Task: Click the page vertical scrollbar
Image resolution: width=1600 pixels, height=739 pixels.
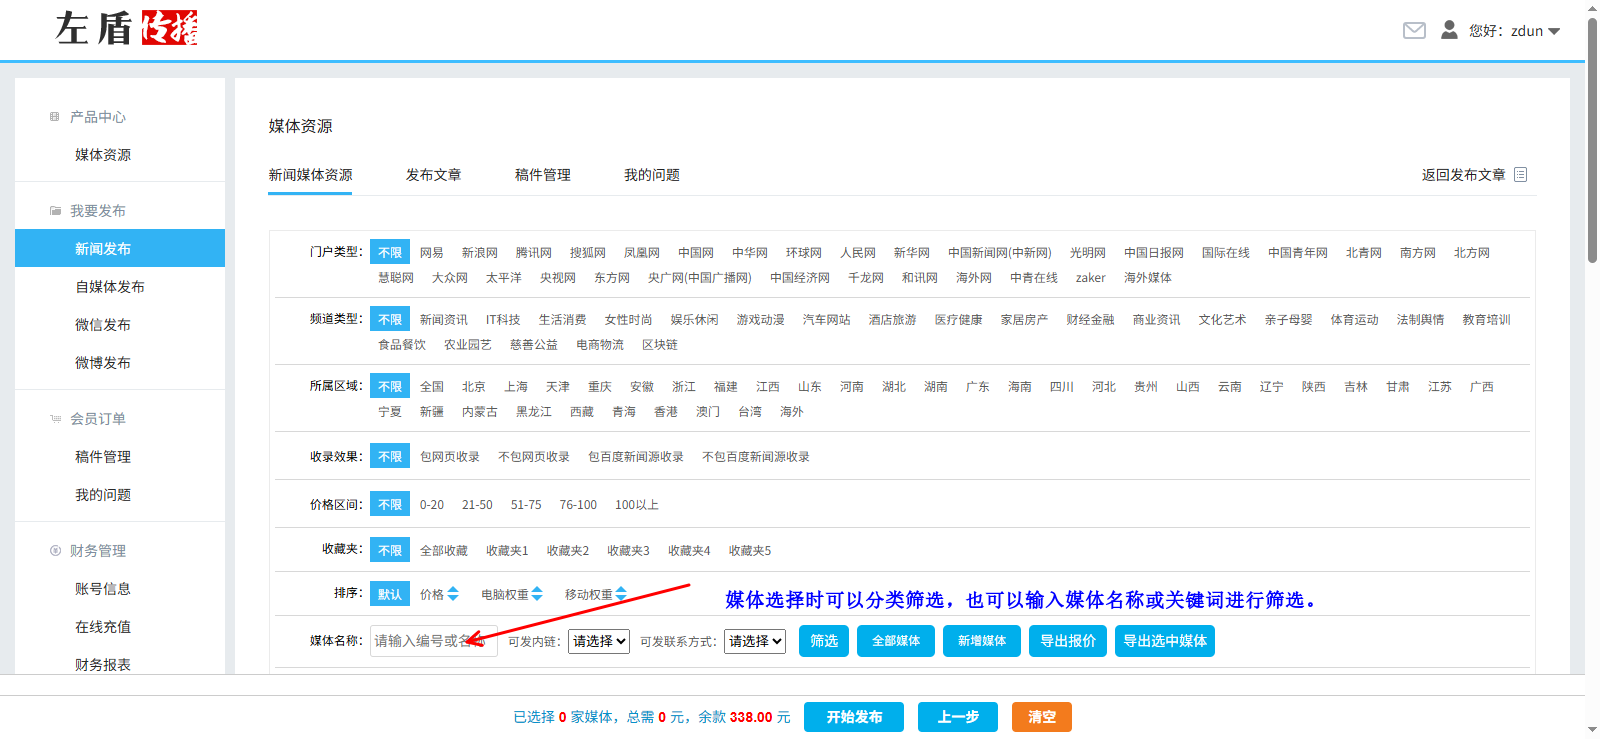Action: click(1592, 140)
